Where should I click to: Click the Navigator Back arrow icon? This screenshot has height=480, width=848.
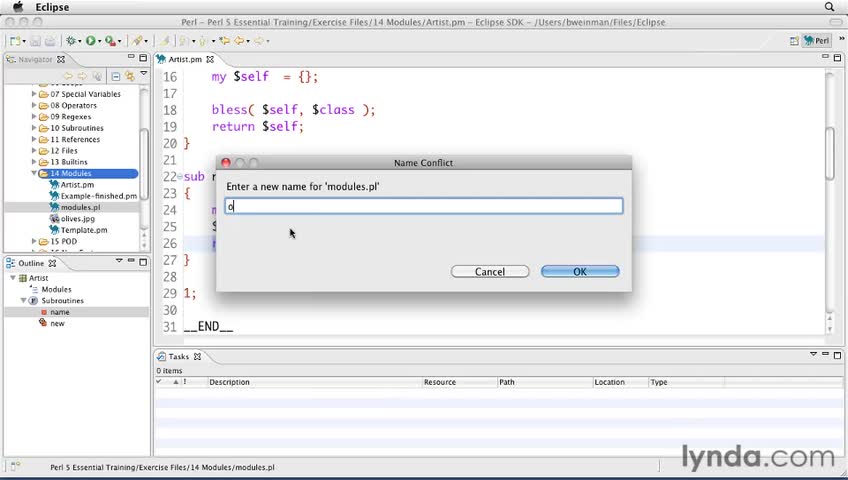pos(68,76)
